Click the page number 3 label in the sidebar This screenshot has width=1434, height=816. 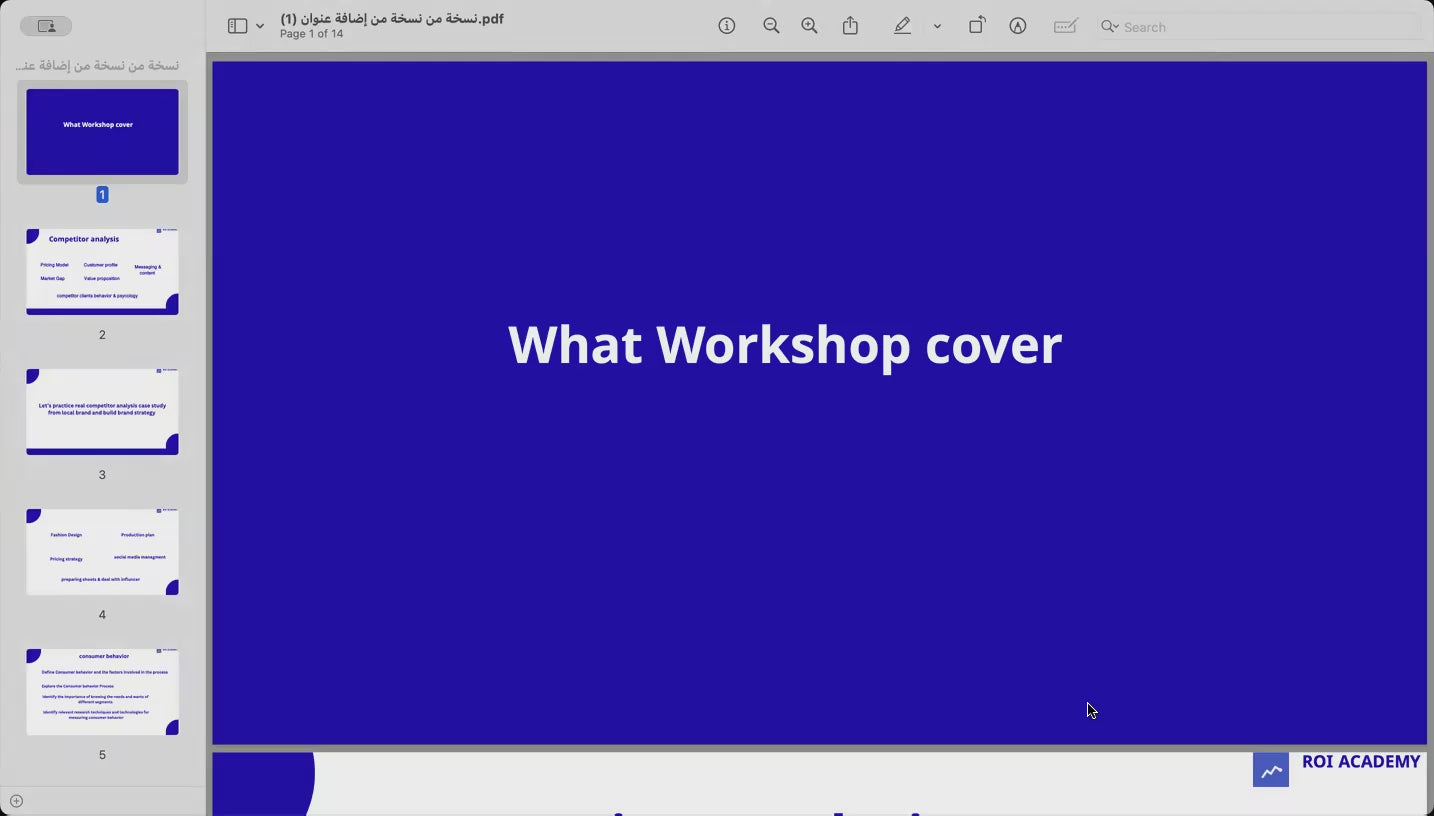coord(102,475)
